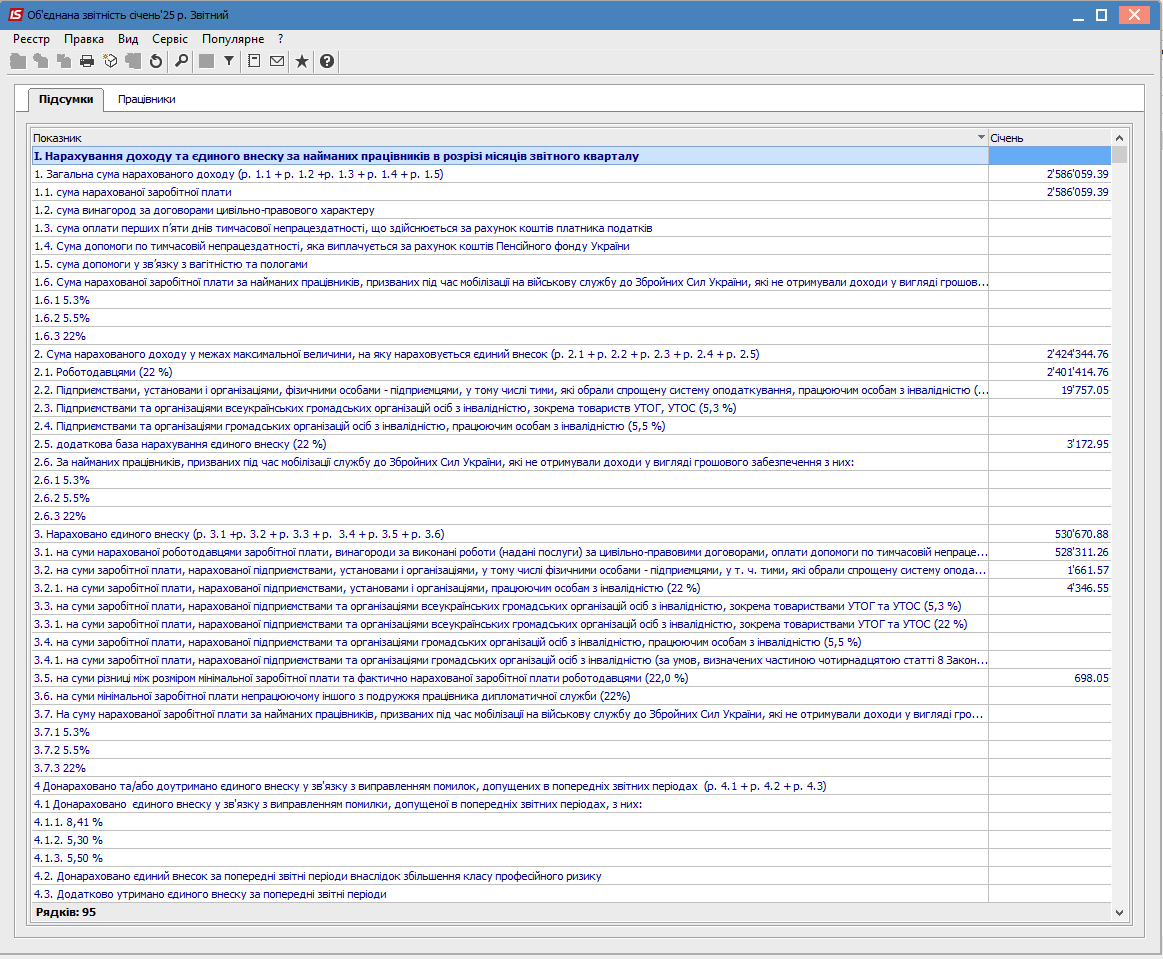Maximize the Об'єднана звітність window
The width and height of the screenshot is (1163, 959).
point(1101,15)
